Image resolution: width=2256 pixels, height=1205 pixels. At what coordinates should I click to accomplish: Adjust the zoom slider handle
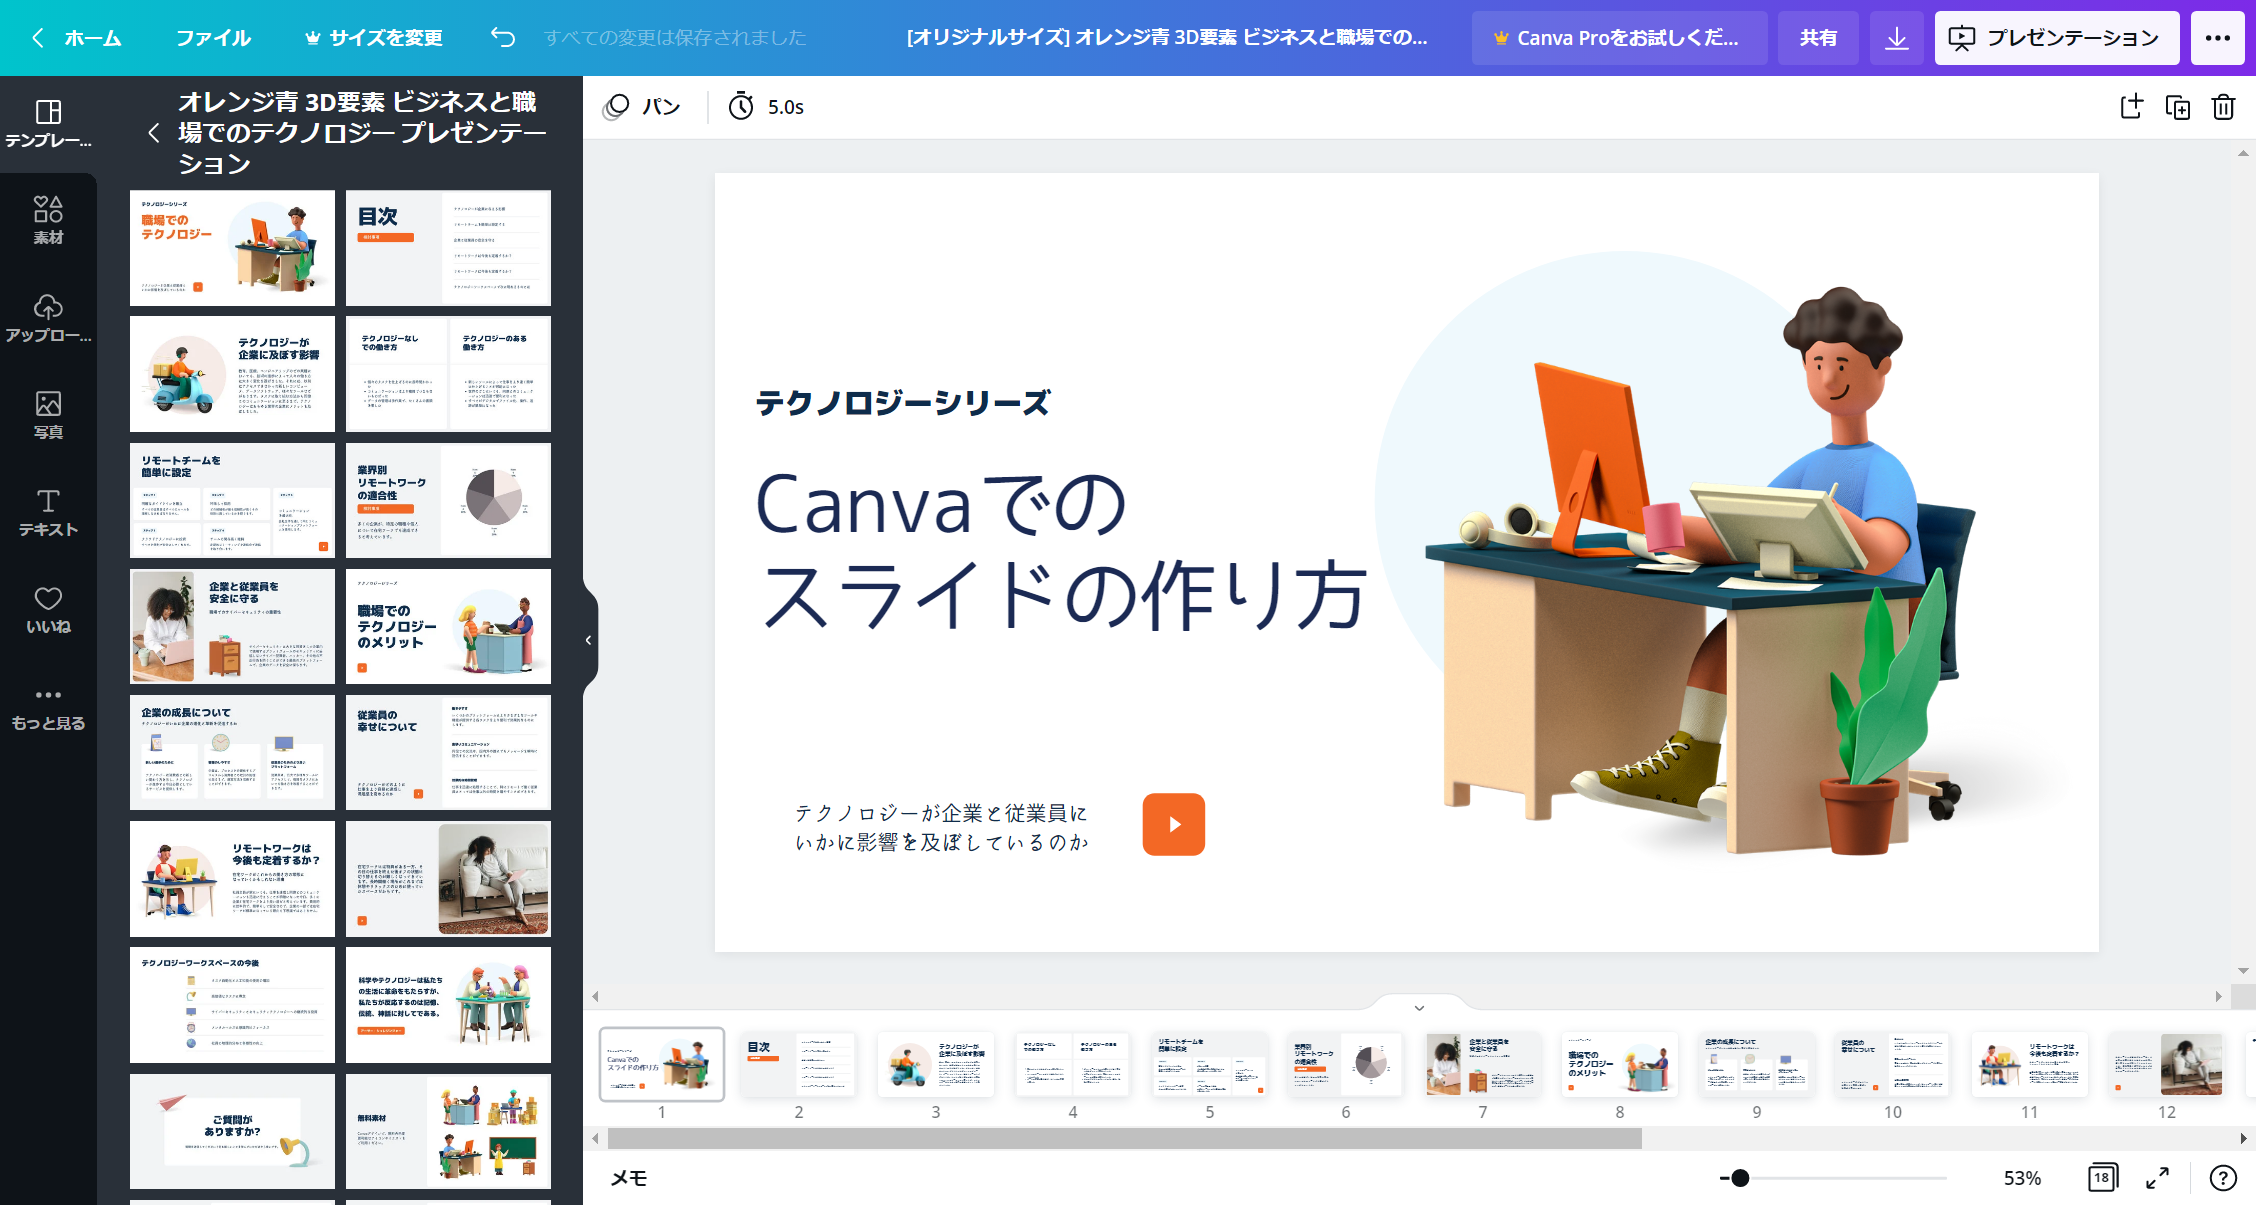(1740, 1178)
